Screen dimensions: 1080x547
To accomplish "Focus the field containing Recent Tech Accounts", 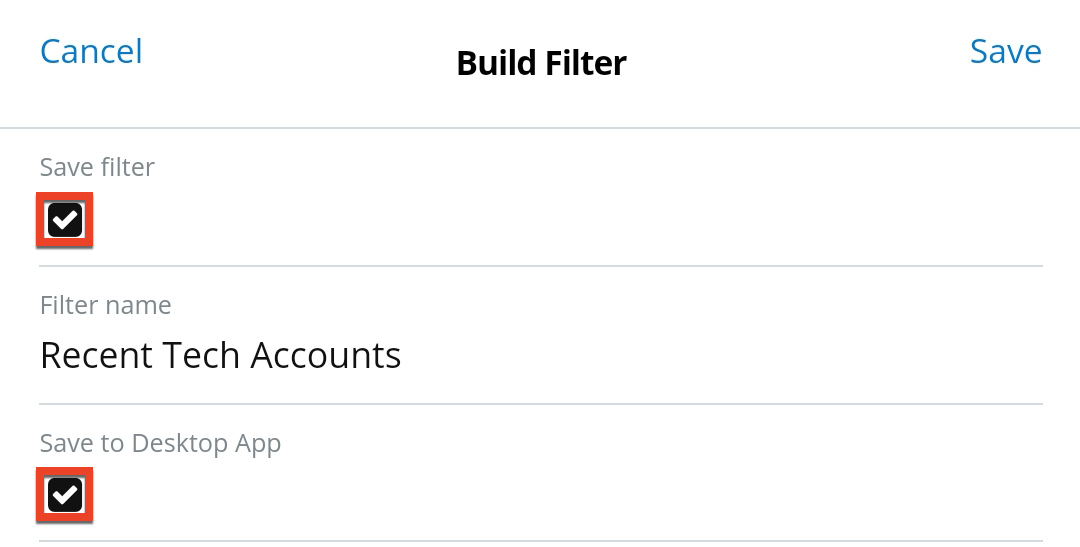I will (x=220, y=355).
